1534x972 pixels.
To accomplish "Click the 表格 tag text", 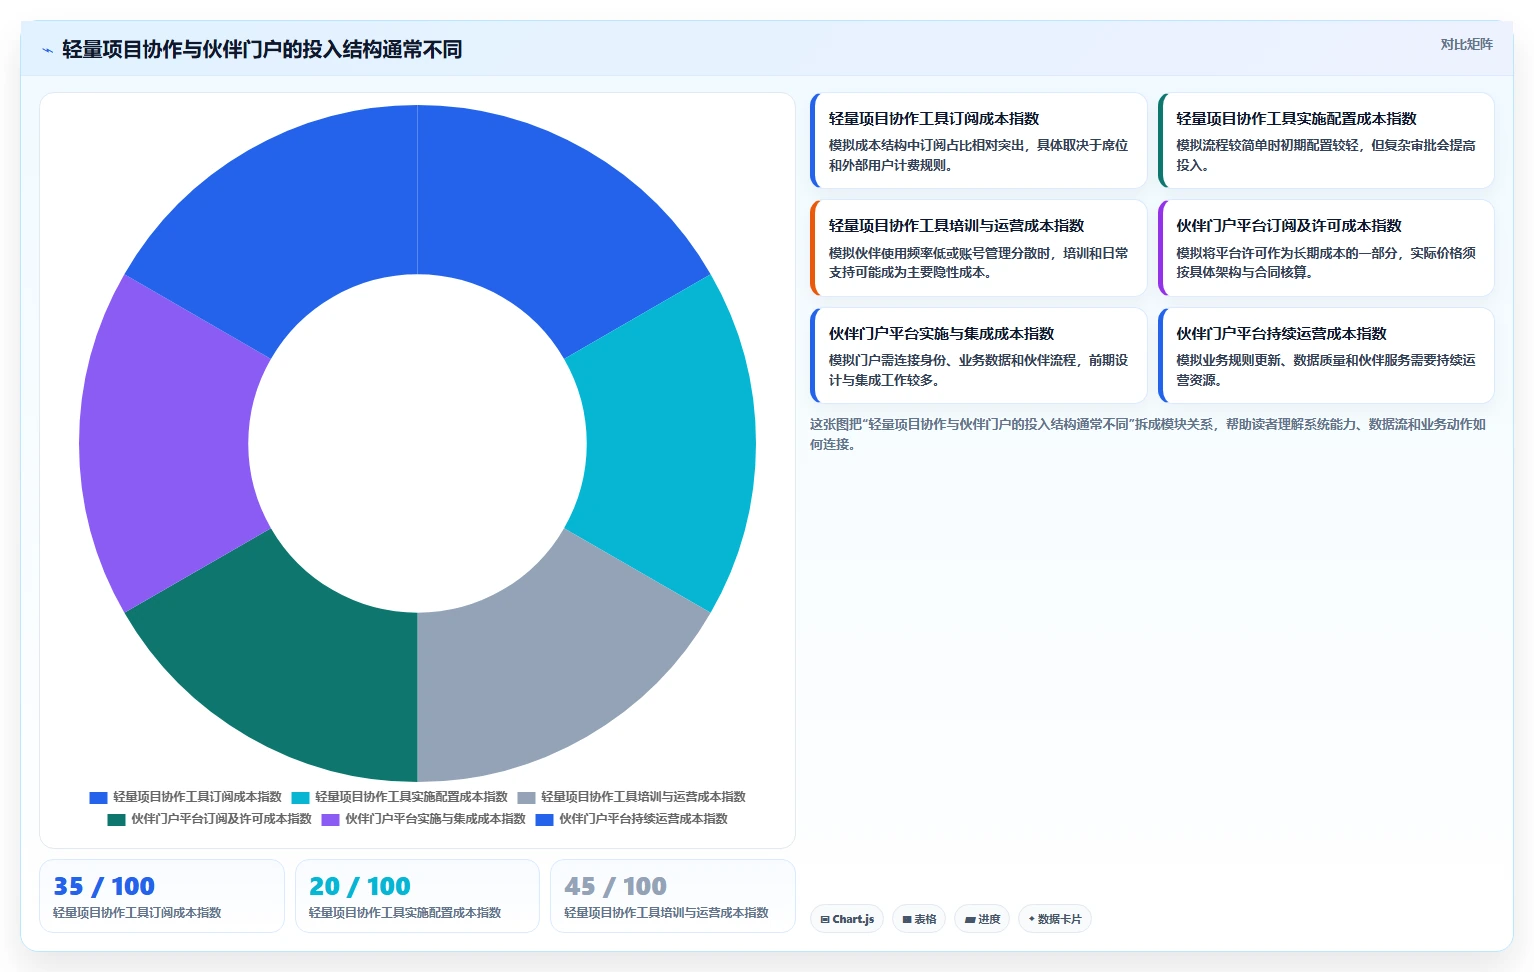I will click(x=925, y=919).
